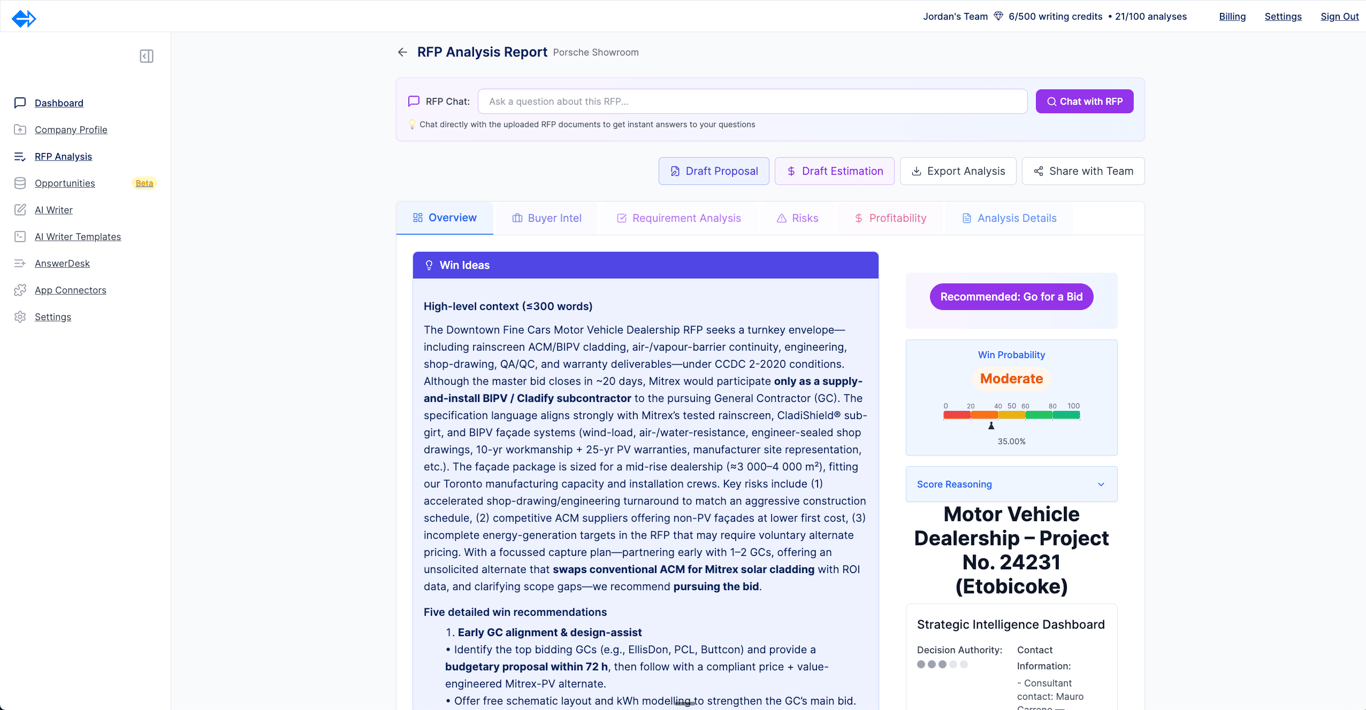Click the AnswerDesk sidebar icon
The image size is (1366, 710).
point(20,263)
